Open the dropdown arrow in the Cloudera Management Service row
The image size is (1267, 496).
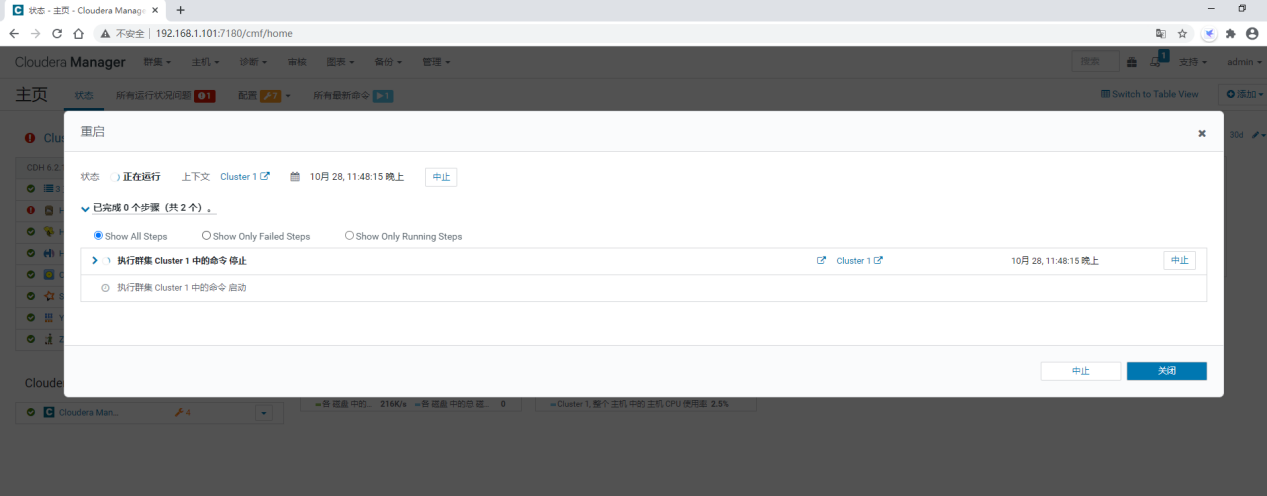(264, 413)
